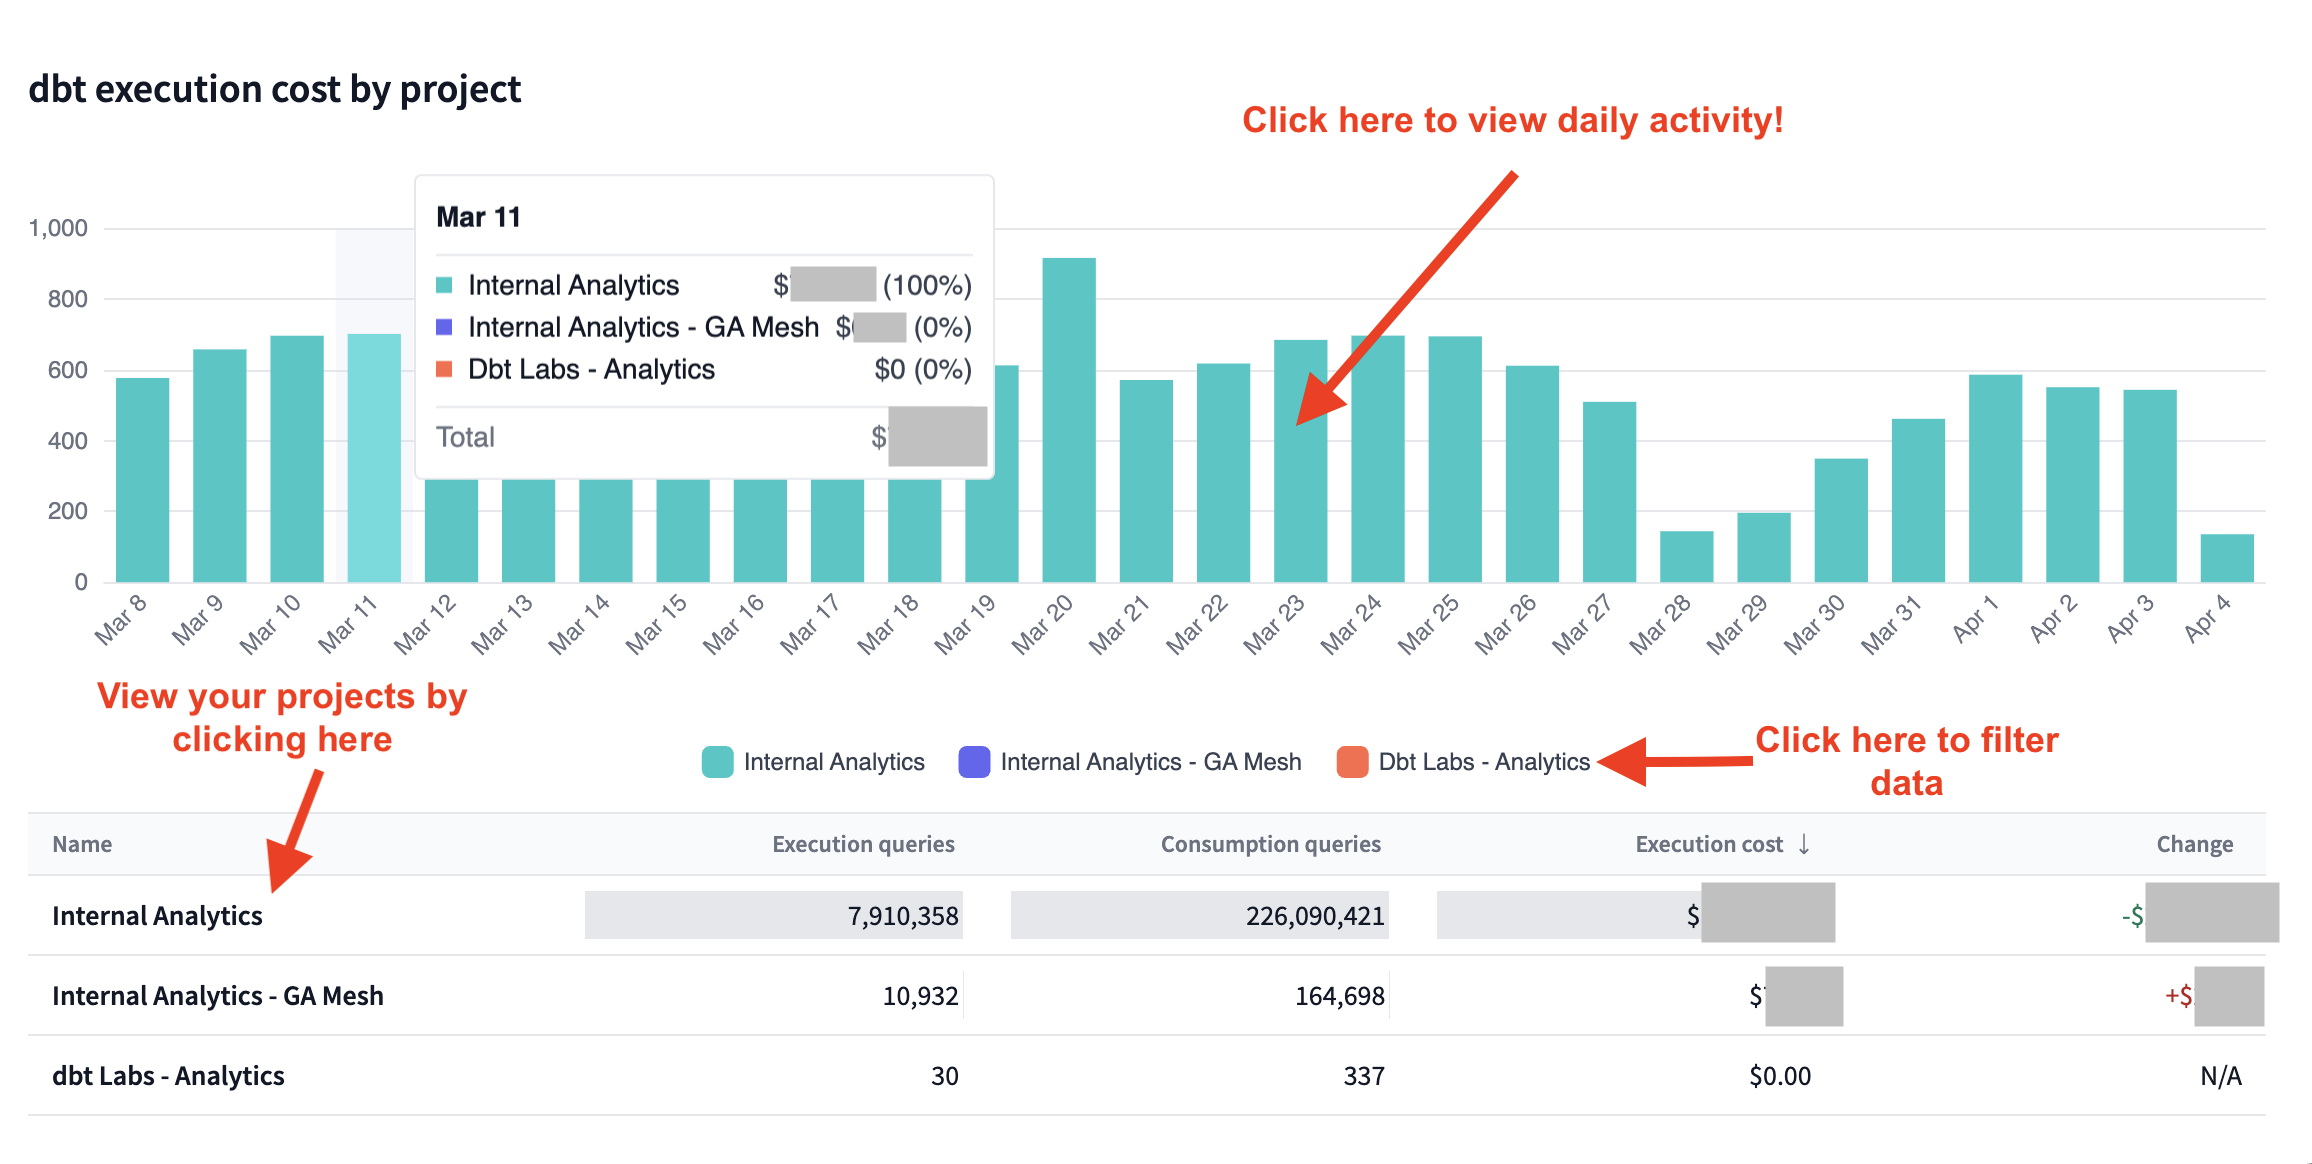Click the orange Dbt Labs swatch in the tooltip

point(444,369)
